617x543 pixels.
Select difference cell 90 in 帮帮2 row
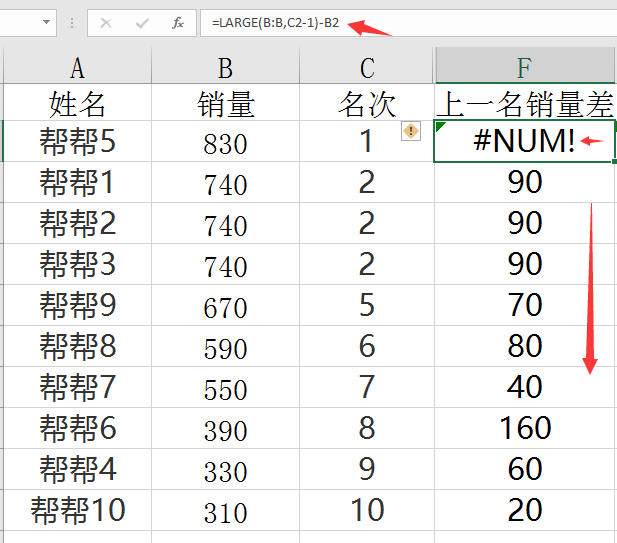(525, 223)
